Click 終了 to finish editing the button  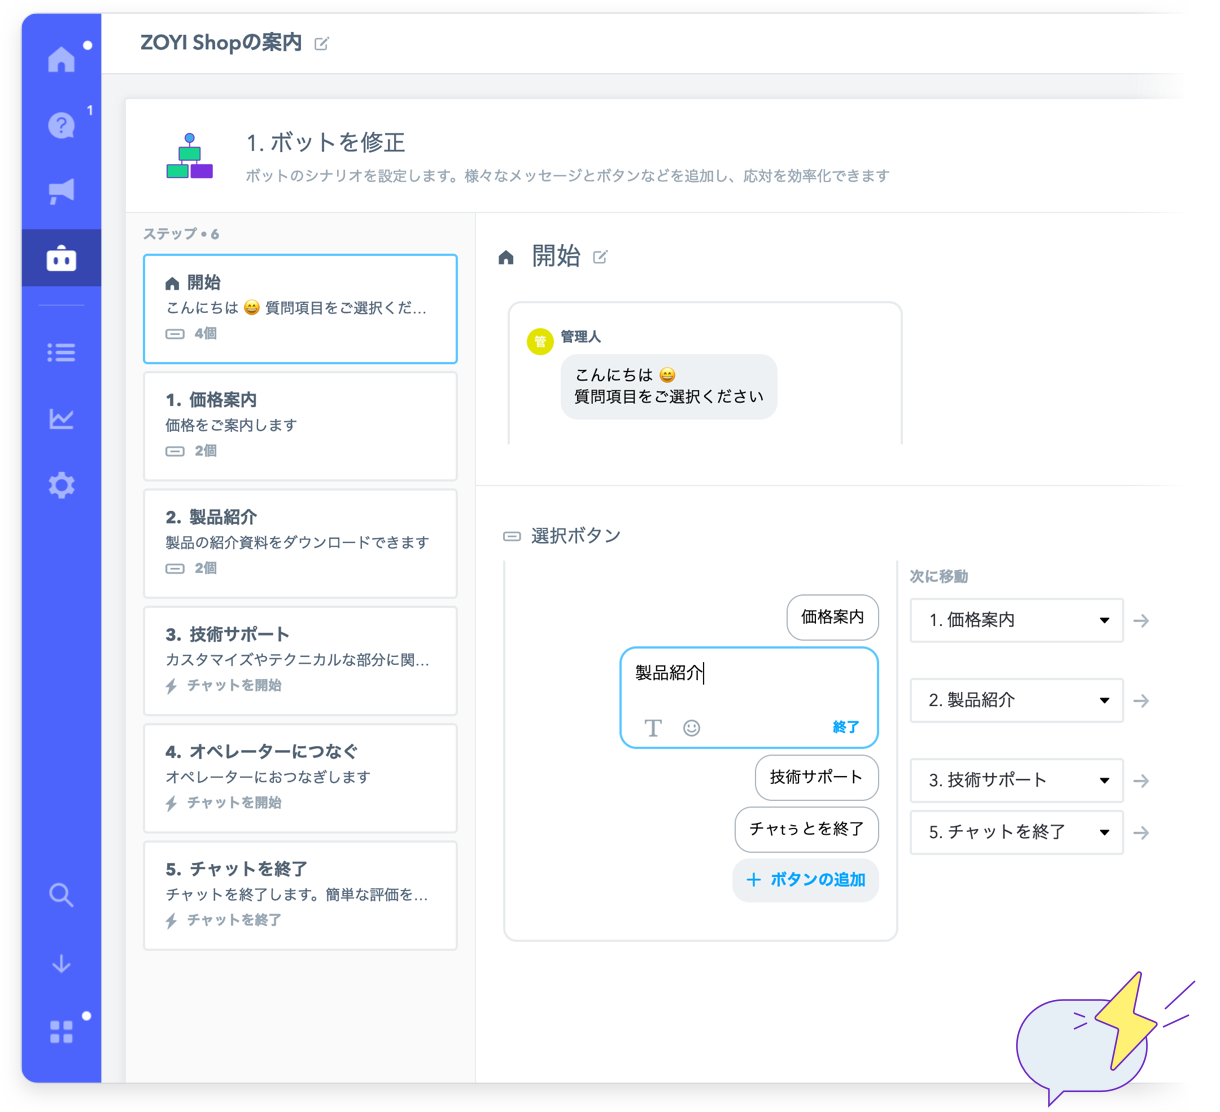[845, 727]
